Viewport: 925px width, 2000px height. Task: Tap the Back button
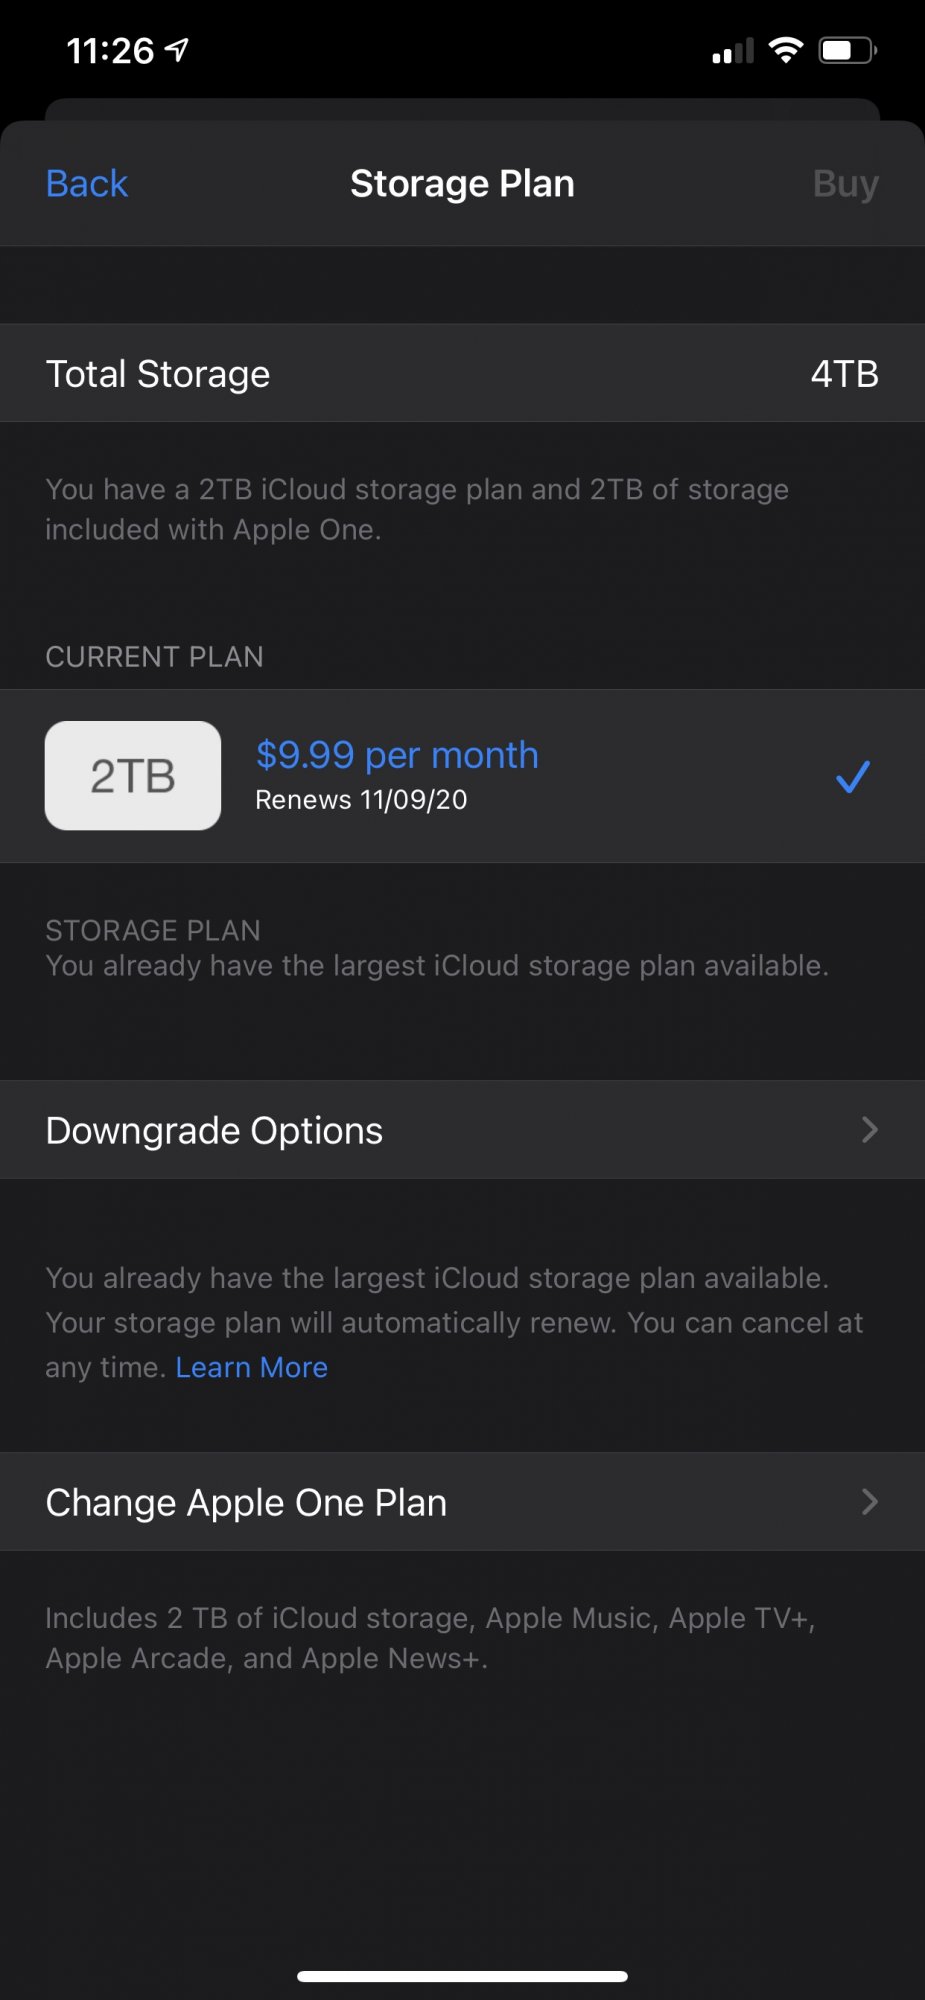[87, 184]
